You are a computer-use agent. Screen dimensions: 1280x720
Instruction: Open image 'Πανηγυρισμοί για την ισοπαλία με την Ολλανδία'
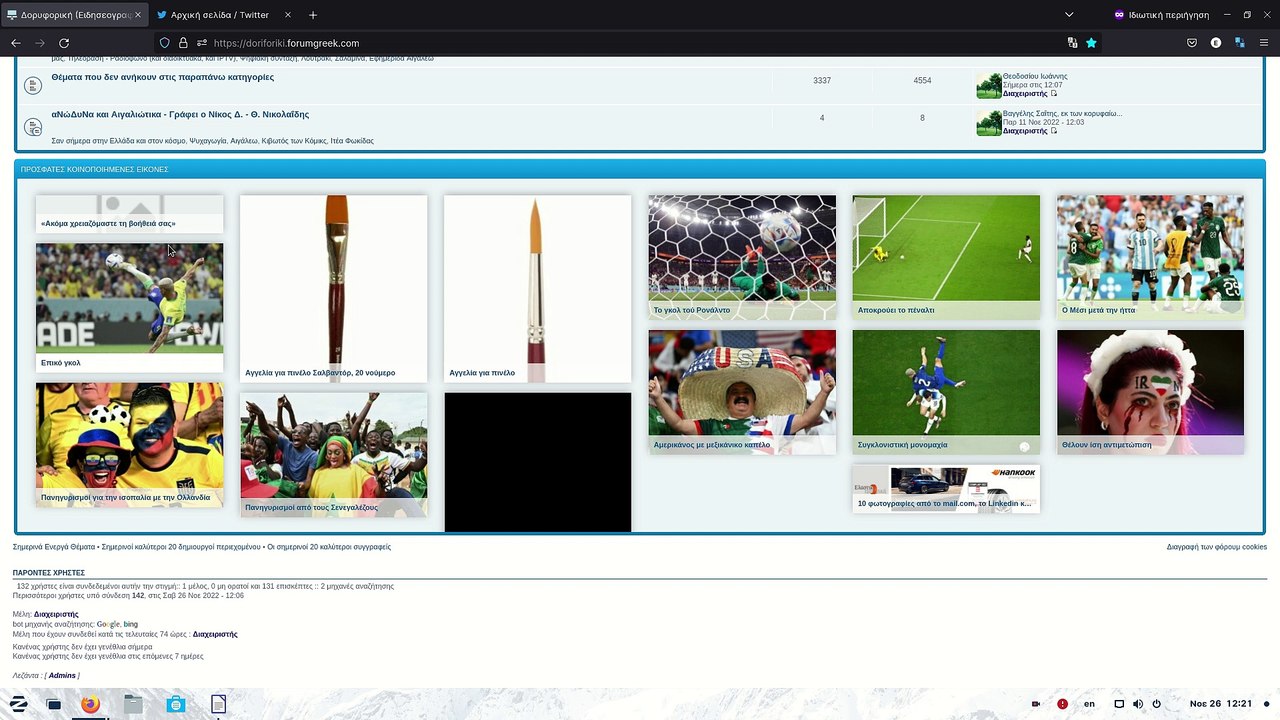click(x=130, y=444)
